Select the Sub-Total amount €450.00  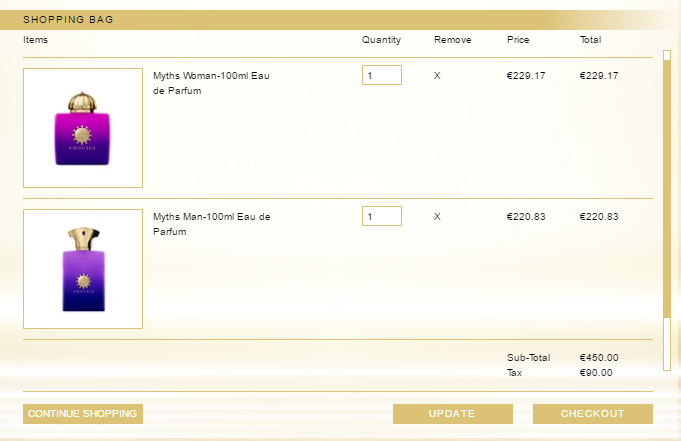pos(599,358)
